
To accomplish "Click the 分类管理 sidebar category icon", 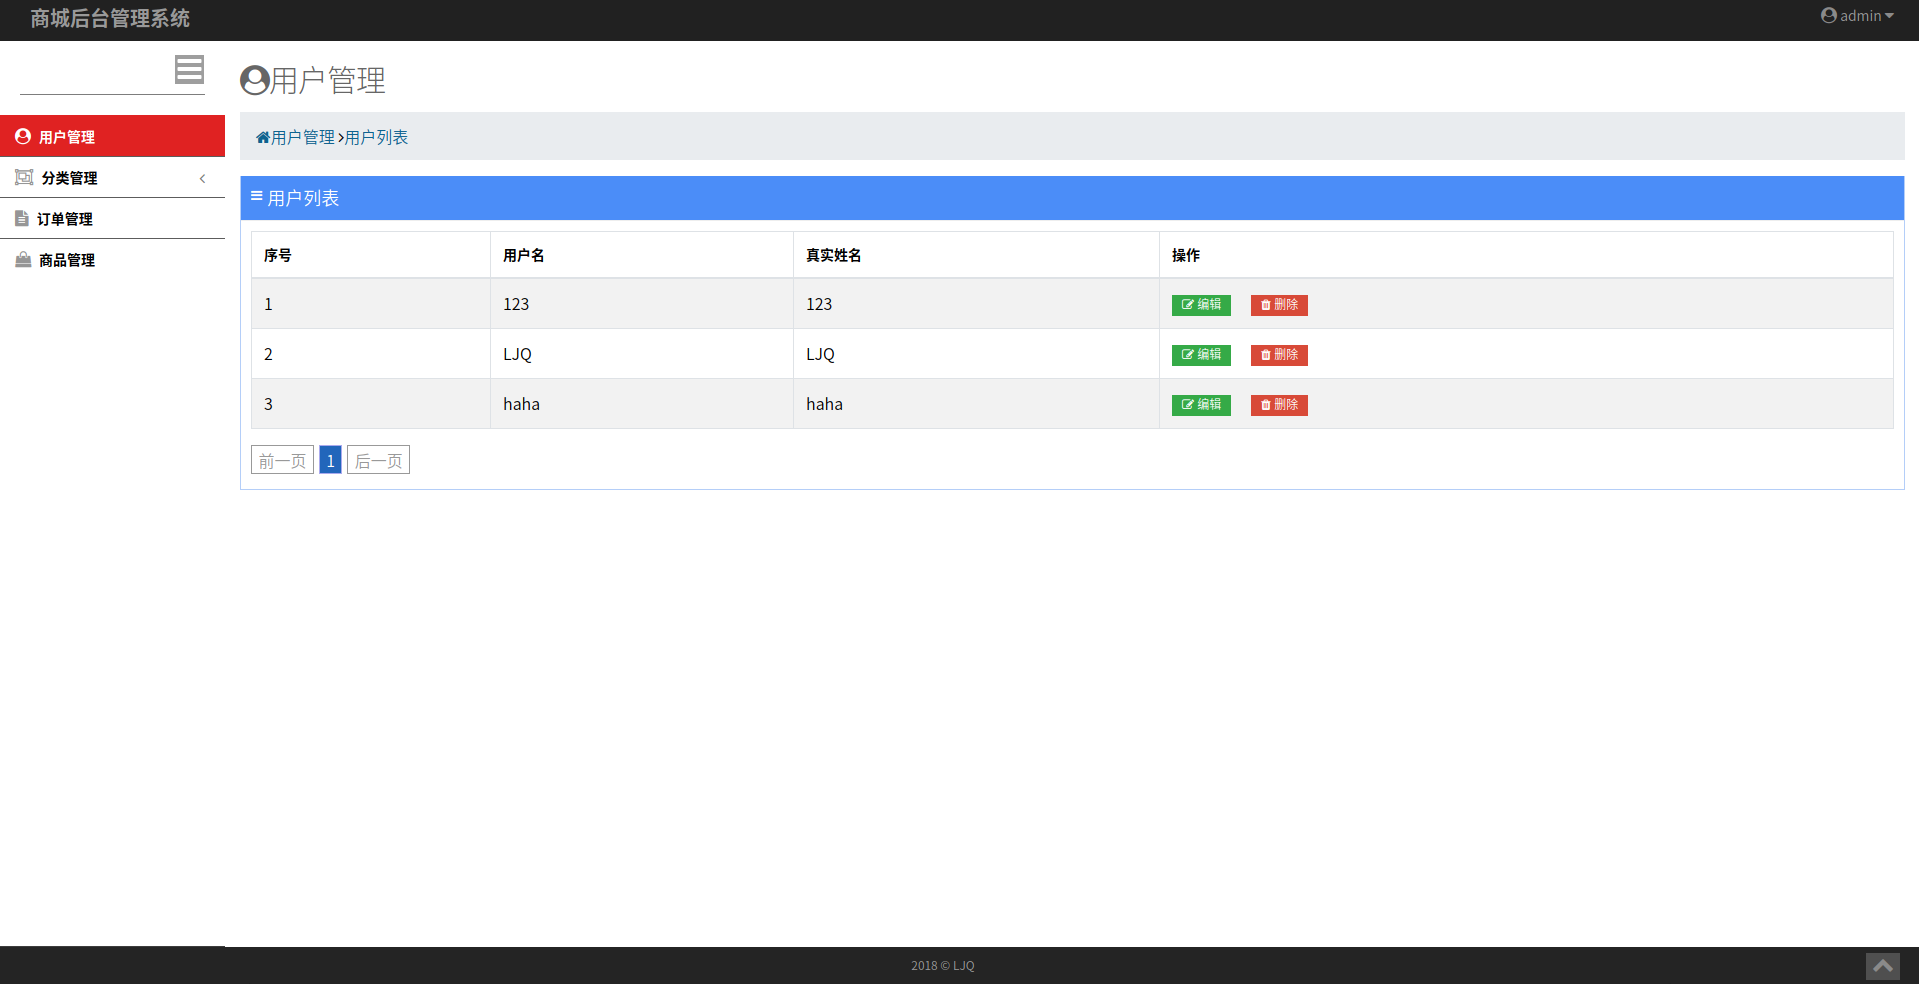I will (x=24, y=177).
